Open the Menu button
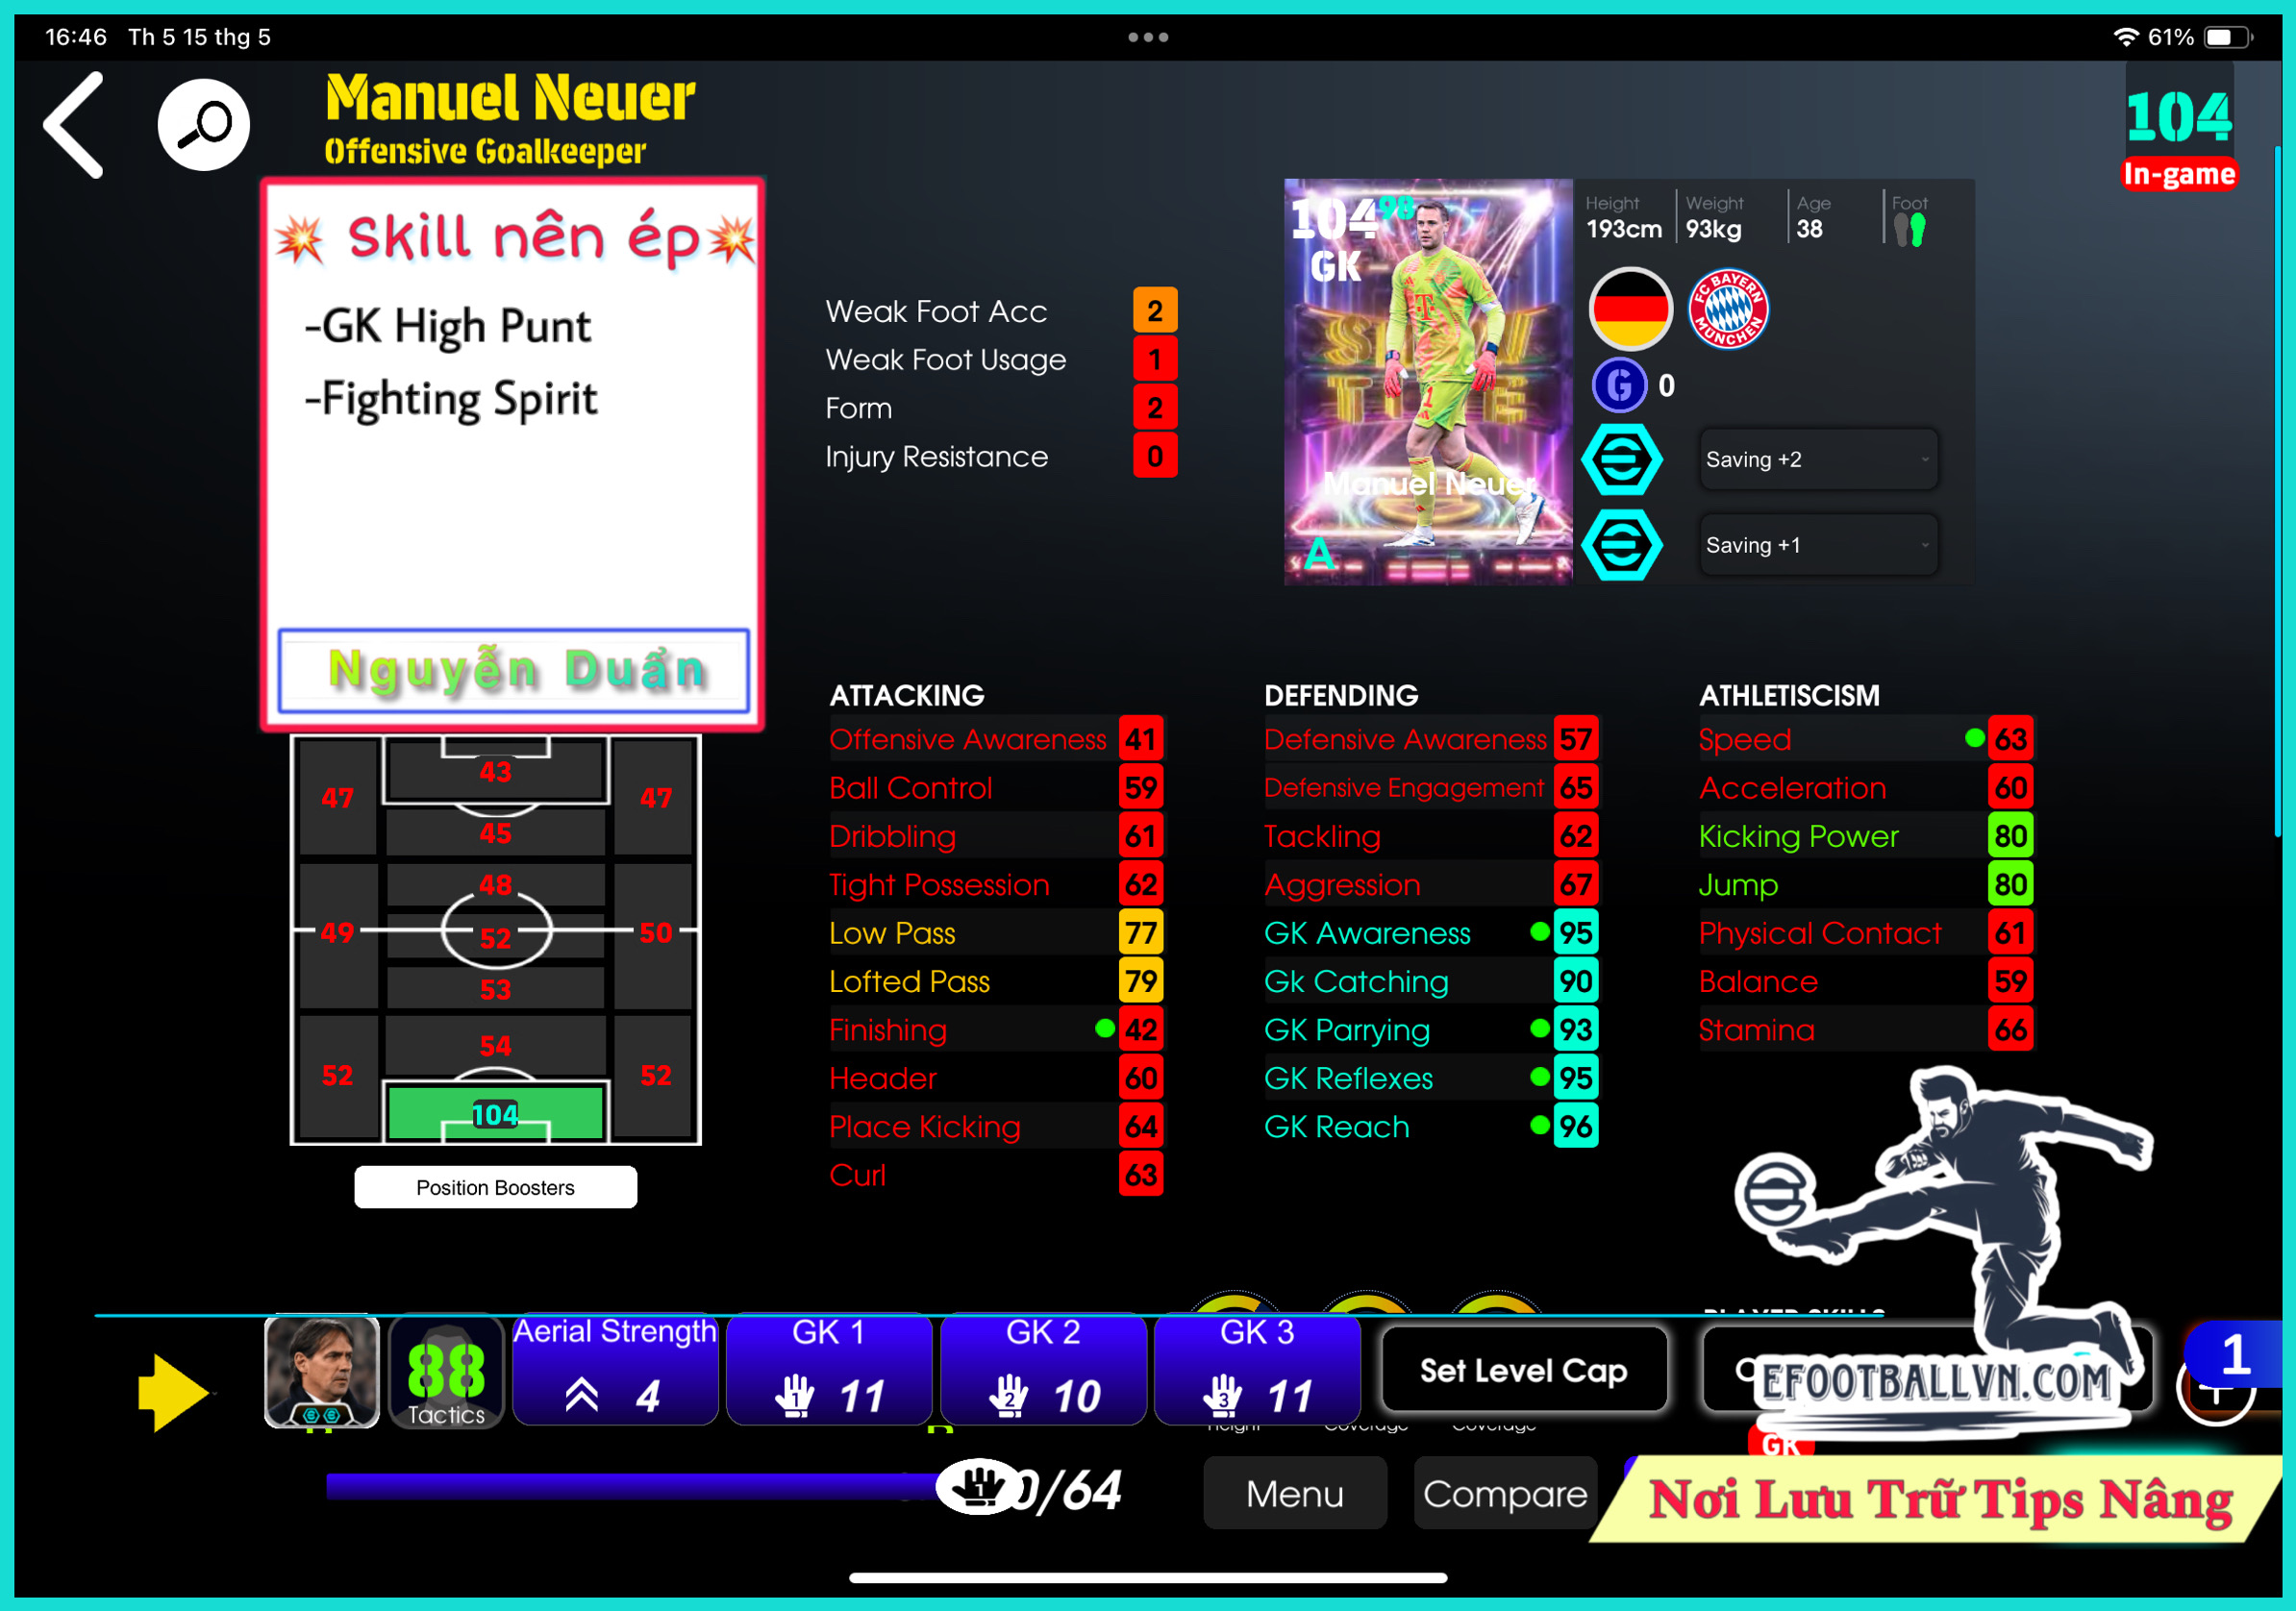The width and height of the screenshot is (2296, 1611). click(x=1295, y=1493)
